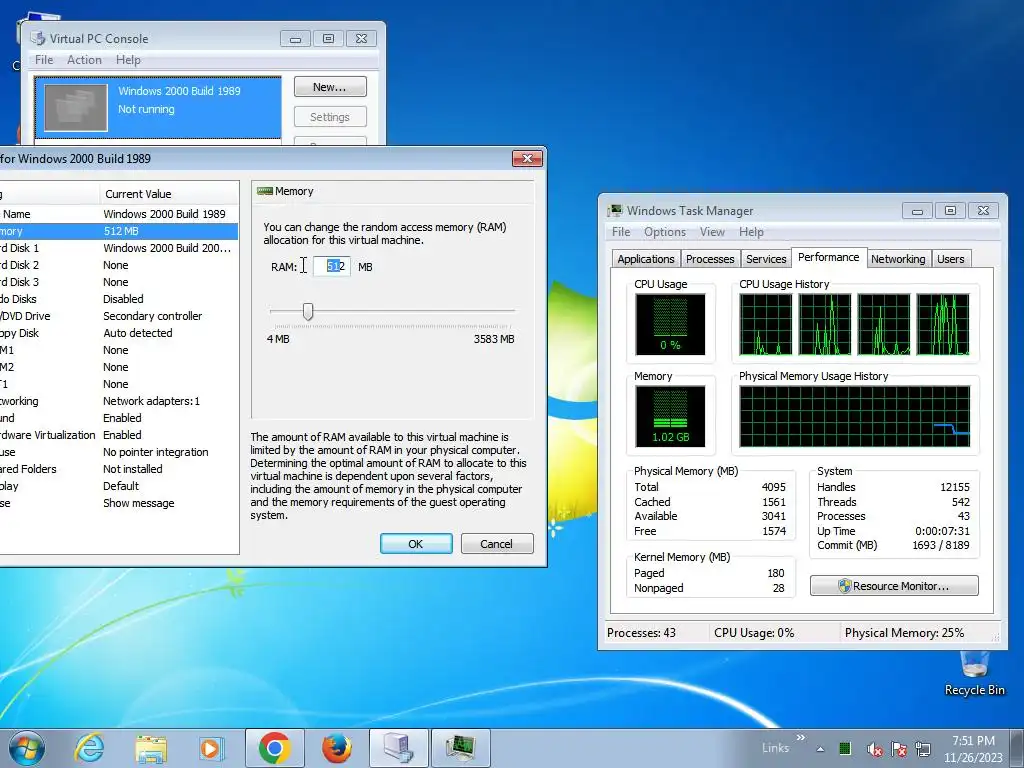
Task: Open Resource Monitor from Task Manager
Action: 894,586
